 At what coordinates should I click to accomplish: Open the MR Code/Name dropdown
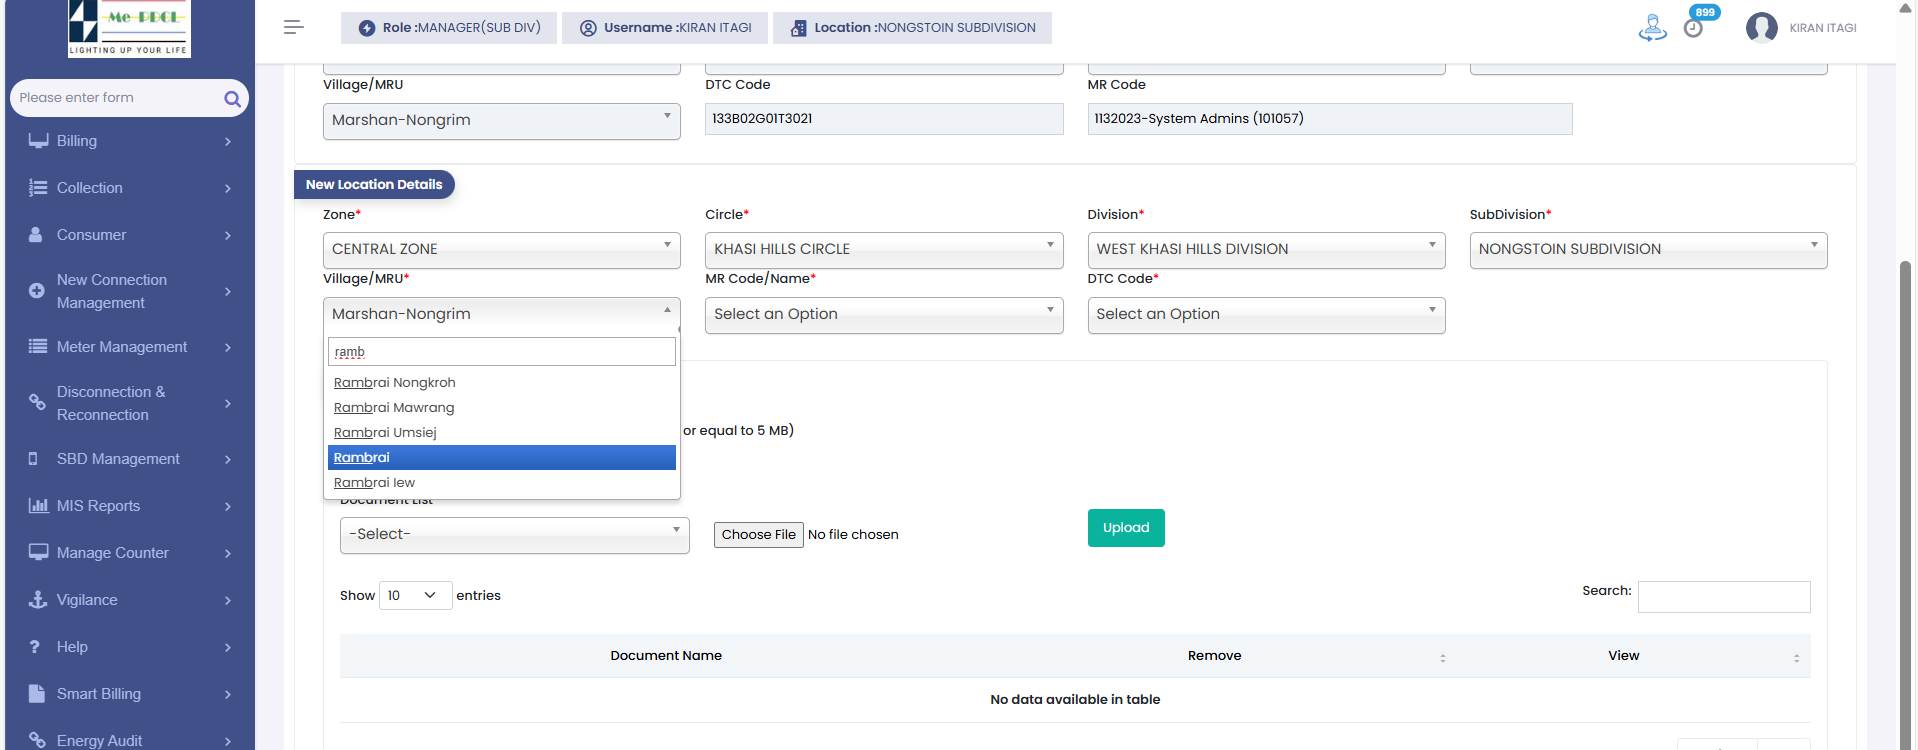[883, 314]
